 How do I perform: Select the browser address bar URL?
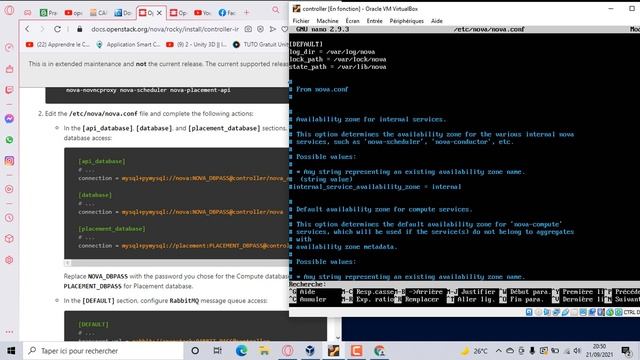(165, 29)
